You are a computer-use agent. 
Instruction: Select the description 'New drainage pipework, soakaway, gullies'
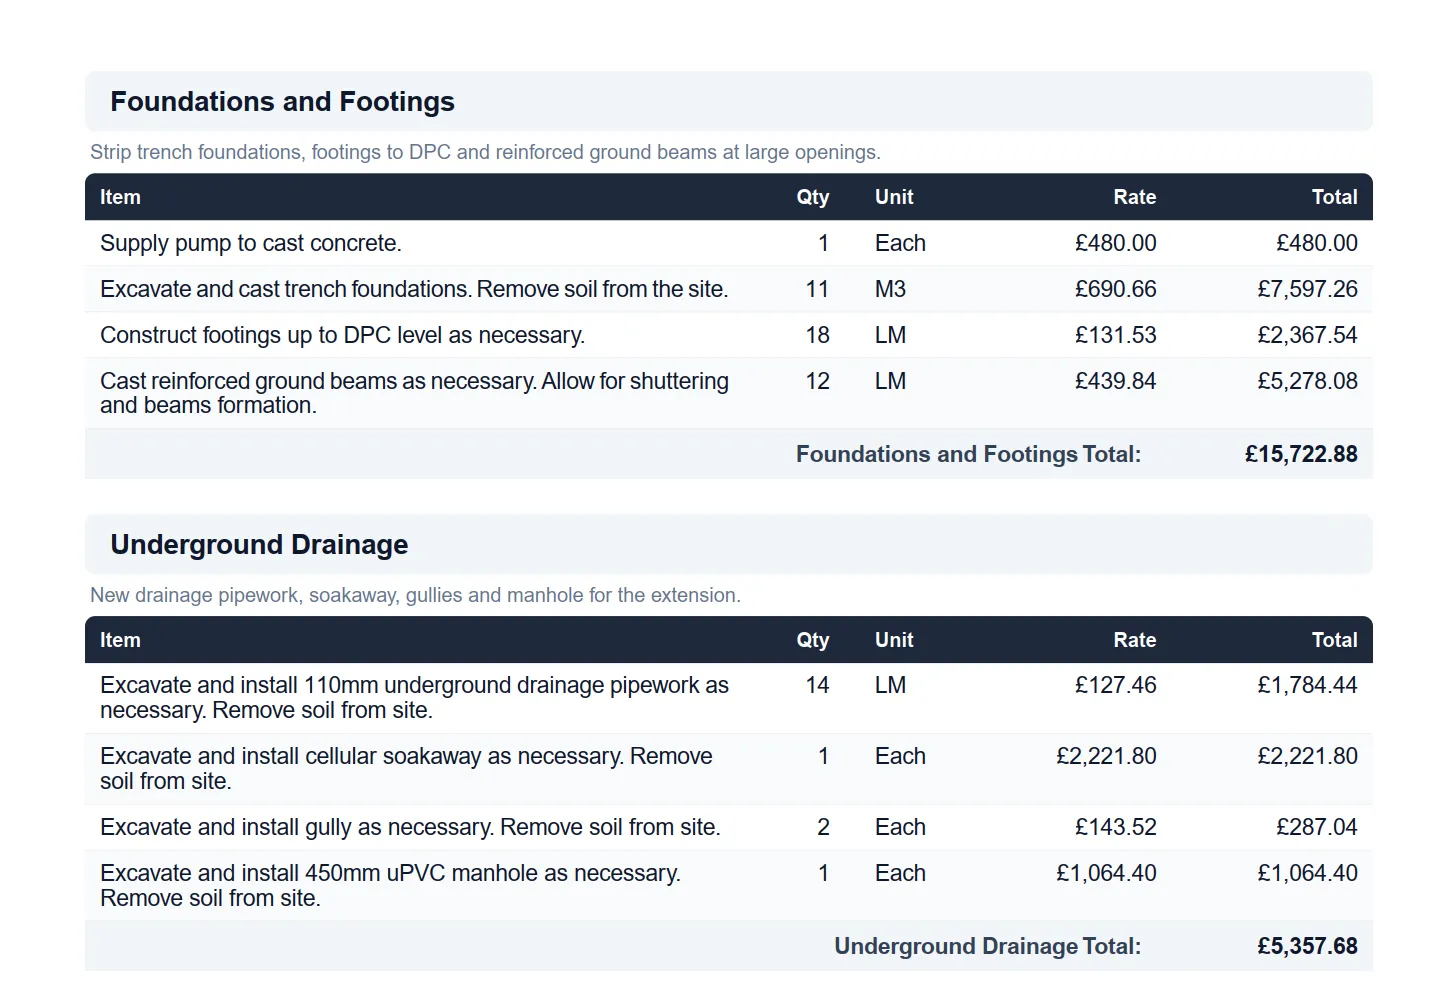[x=415, y=595]
